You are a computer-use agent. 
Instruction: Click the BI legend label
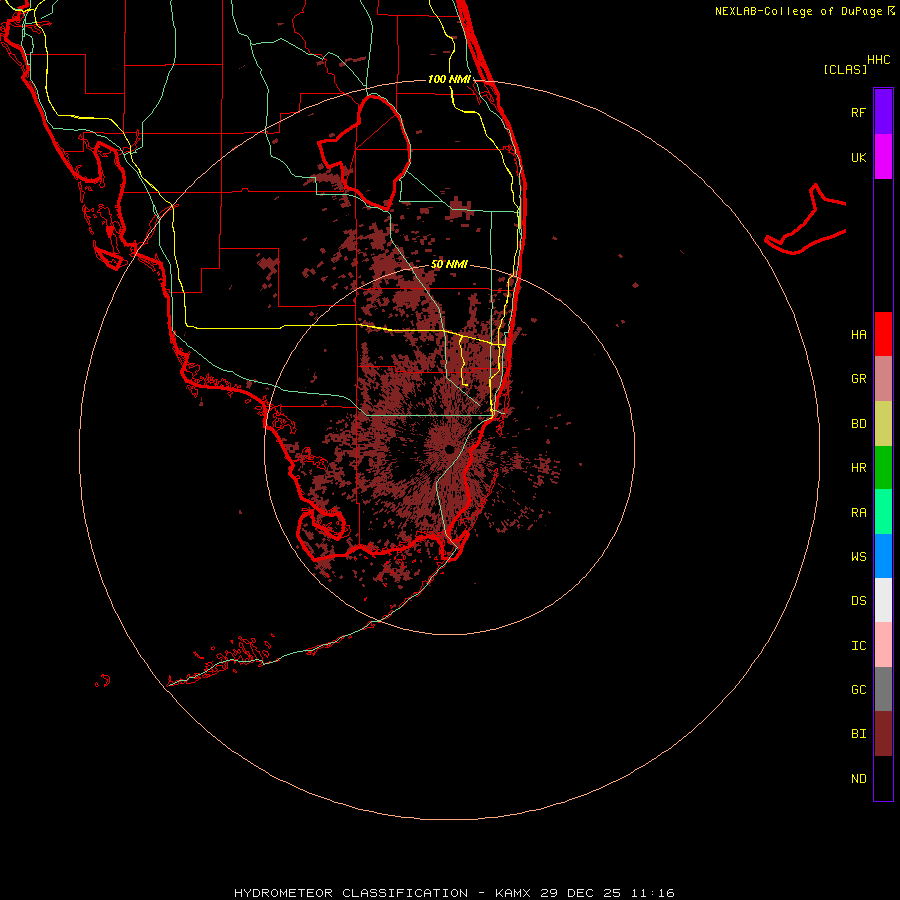click(x=858, y=734)
